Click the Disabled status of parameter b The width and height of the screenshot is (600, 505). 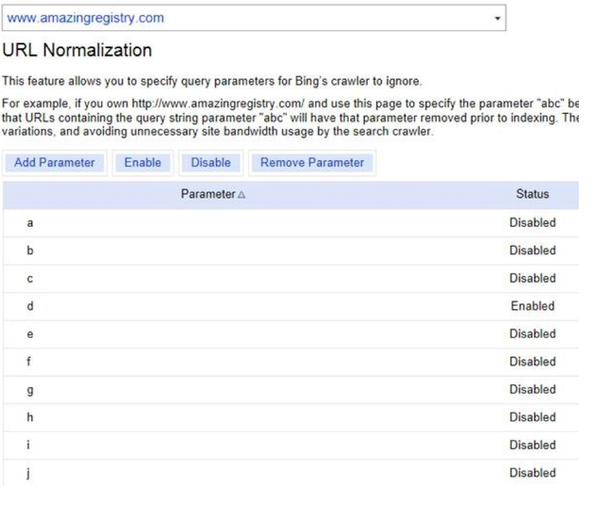533,251
